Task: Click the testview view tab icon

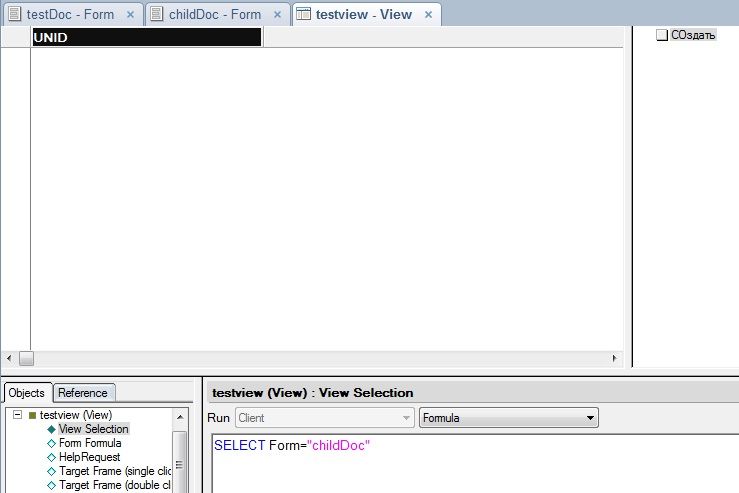Action: click(x=303, y=15)
